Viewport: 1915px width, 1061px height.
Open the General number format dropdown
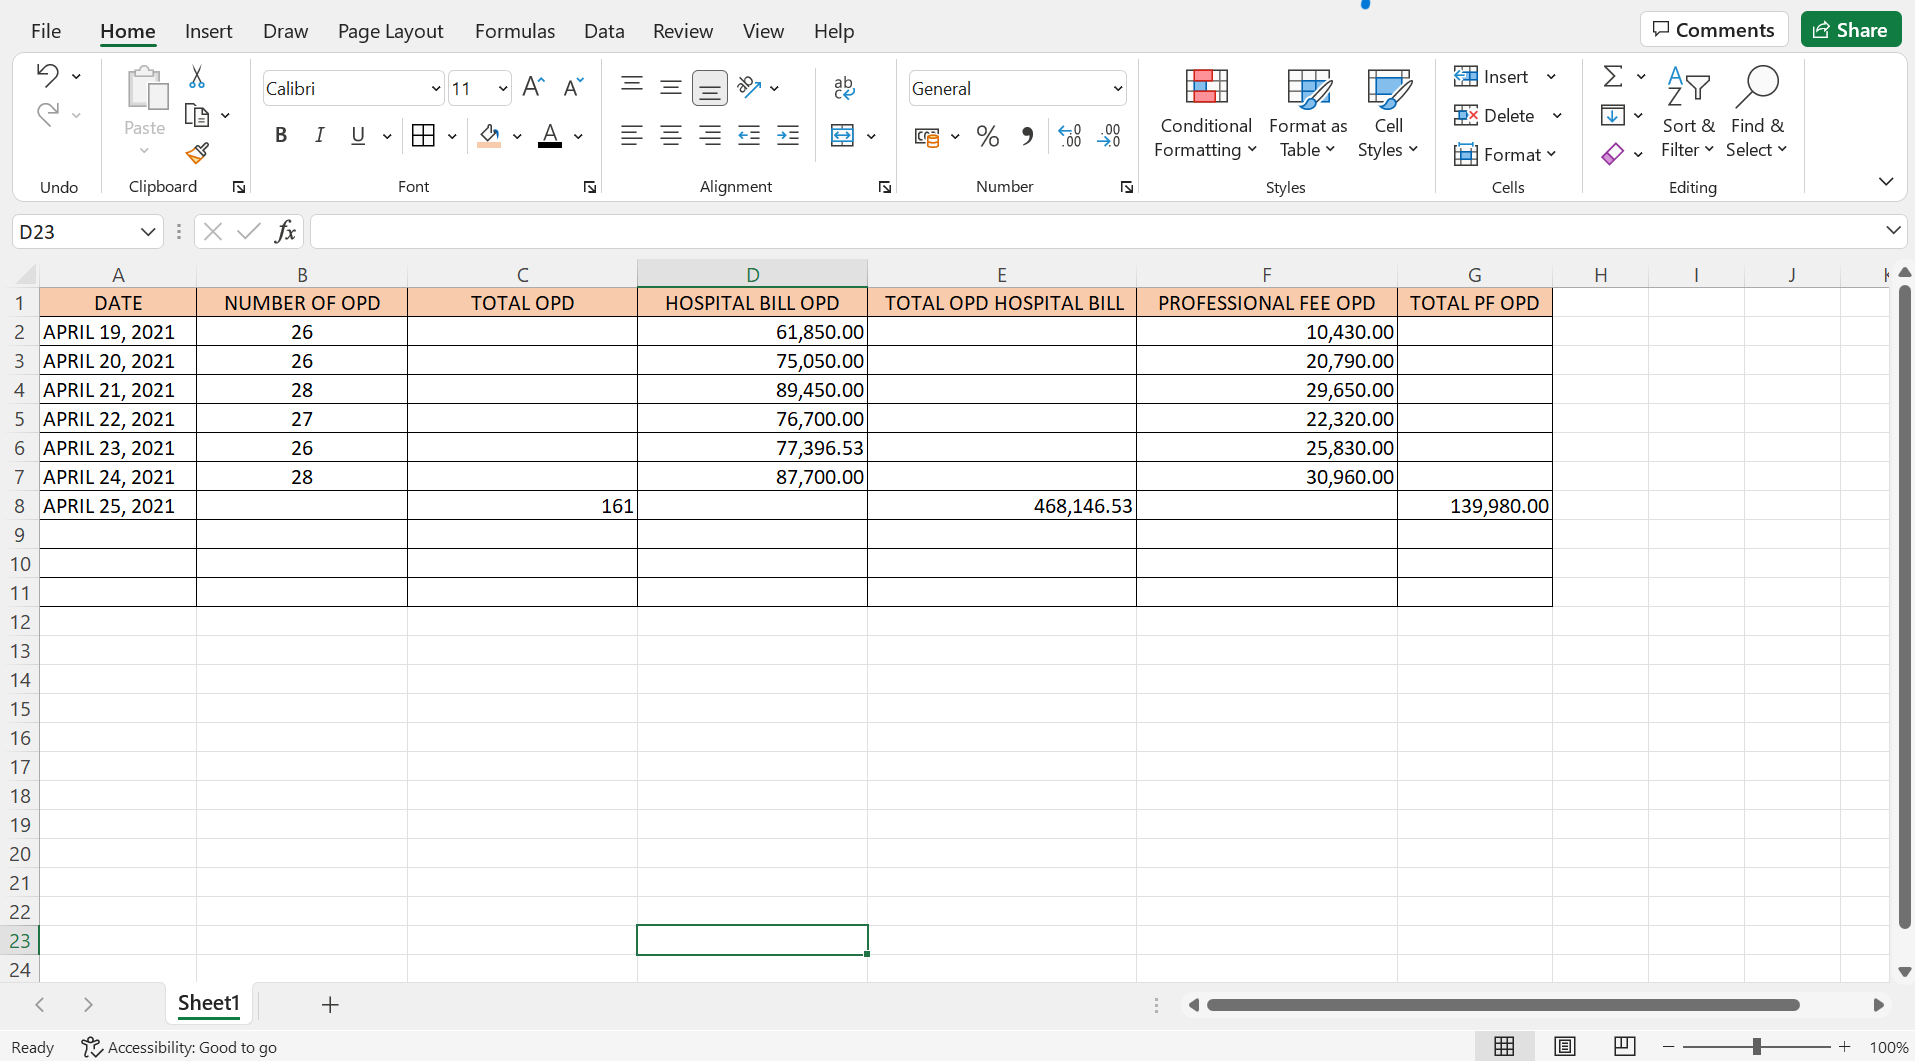tap(1117, 89)
